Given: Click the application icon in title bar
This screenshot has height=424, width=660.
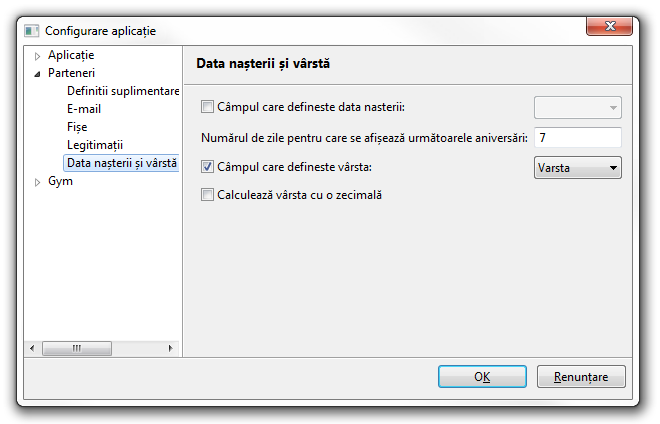Looking at the screenshot, I should click(31, 31).
